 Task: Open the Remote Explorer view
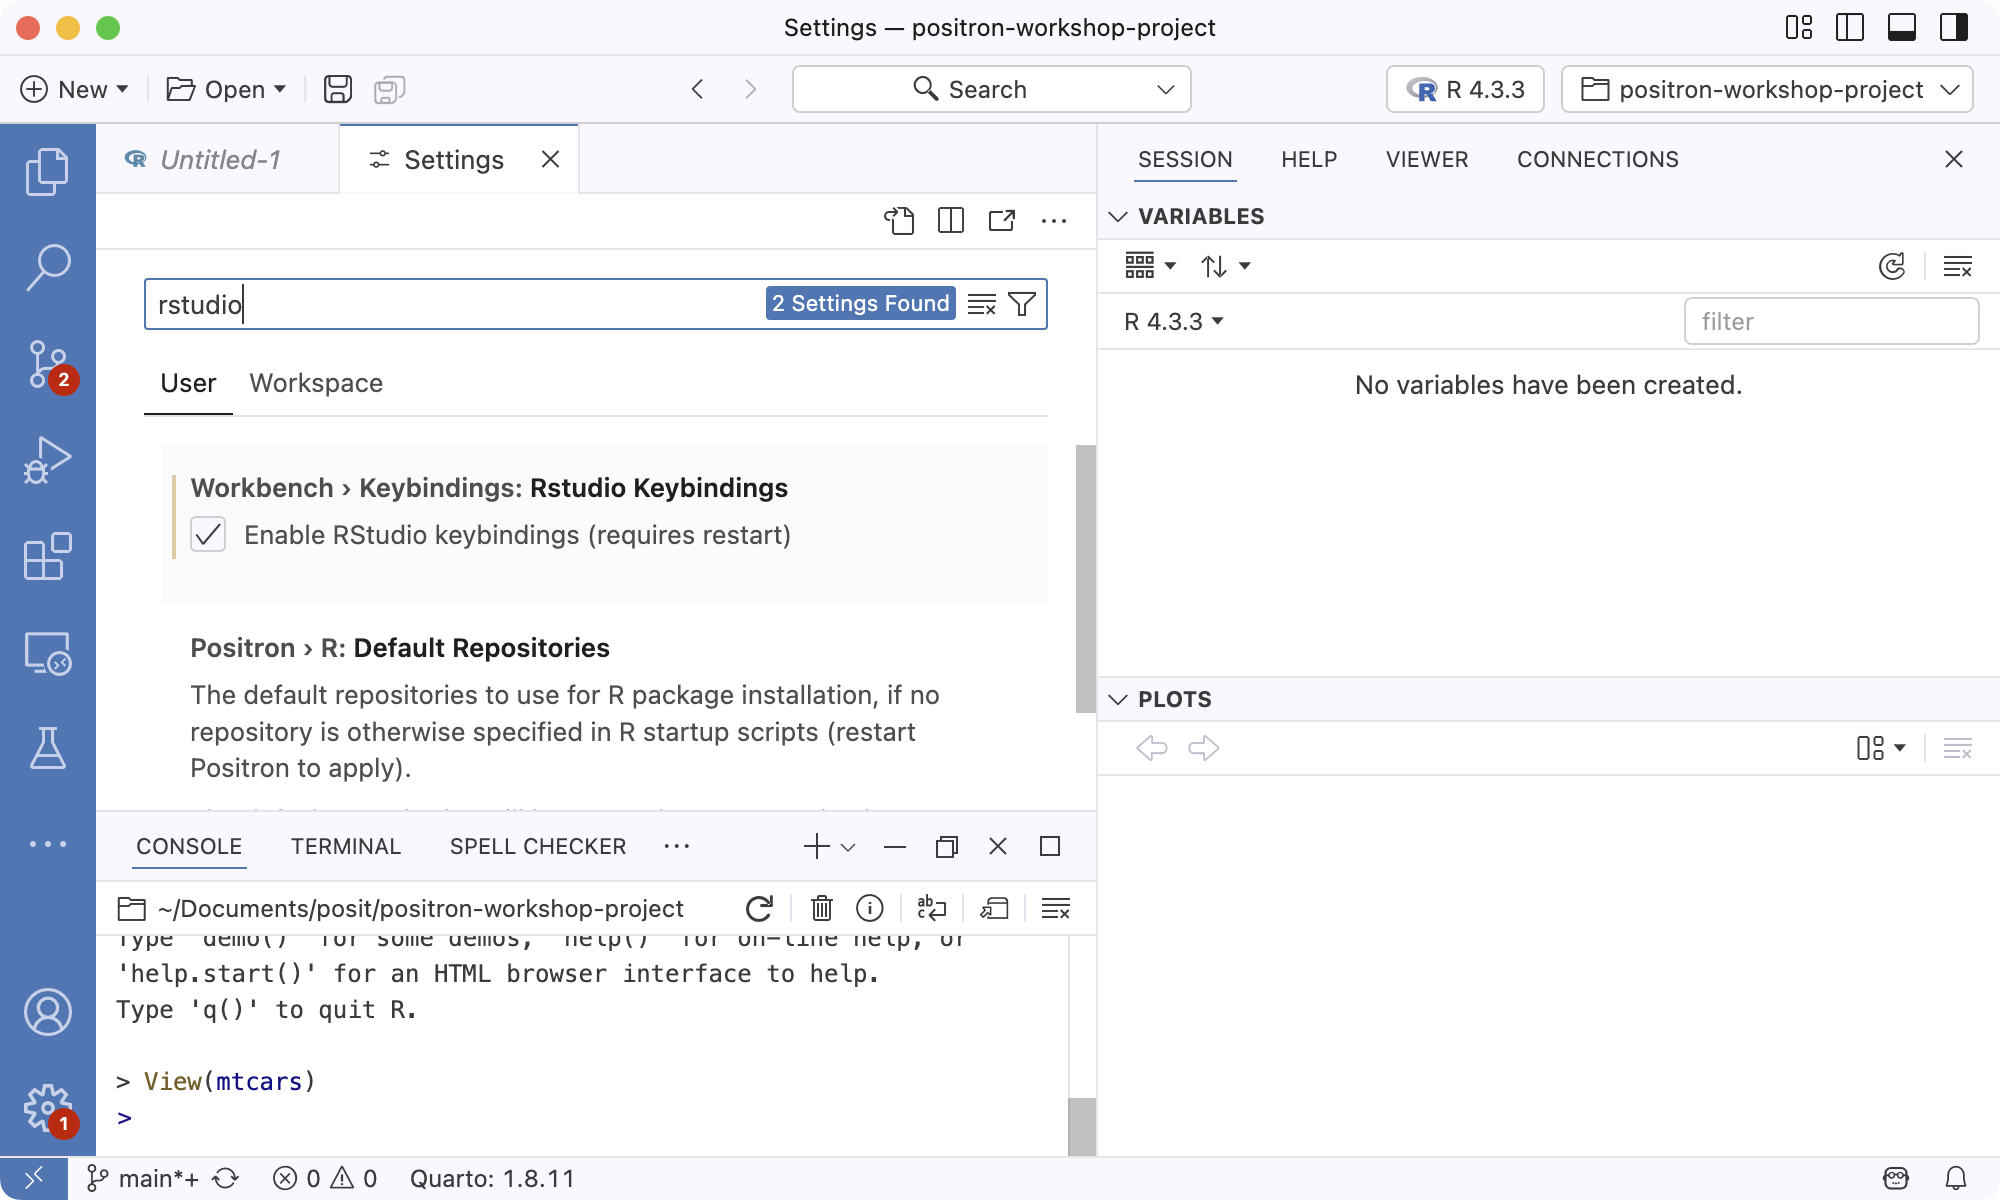click(x=47, y=653)
